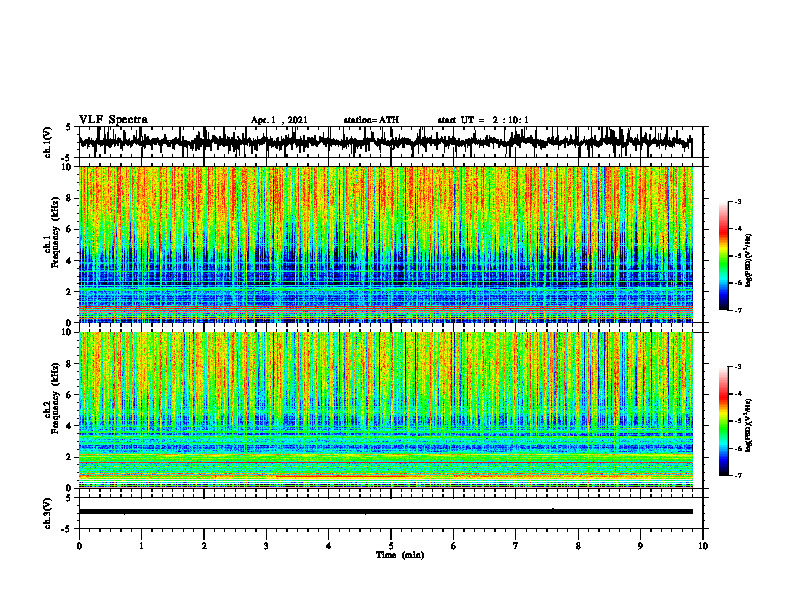
Task: Click the time axis tick label '6'
Action: (x=454, y=546)
